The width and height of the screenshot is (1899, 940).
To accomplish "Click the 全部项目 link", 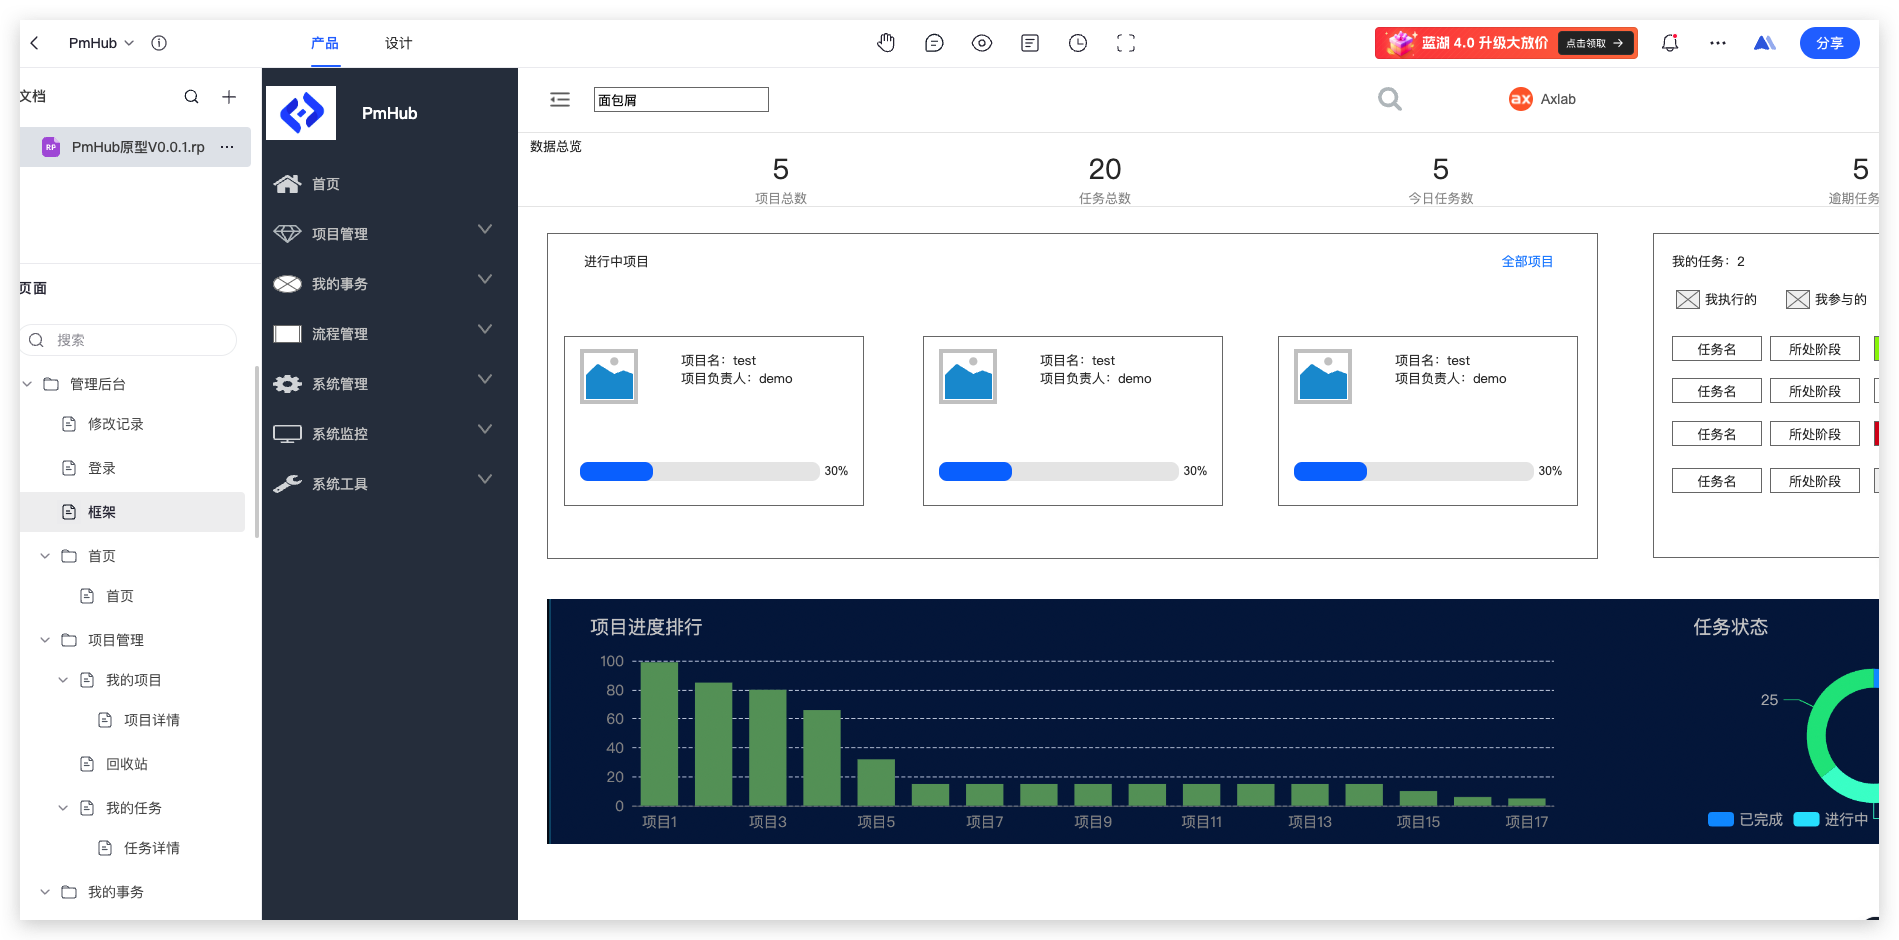I will pos(1527,261).
